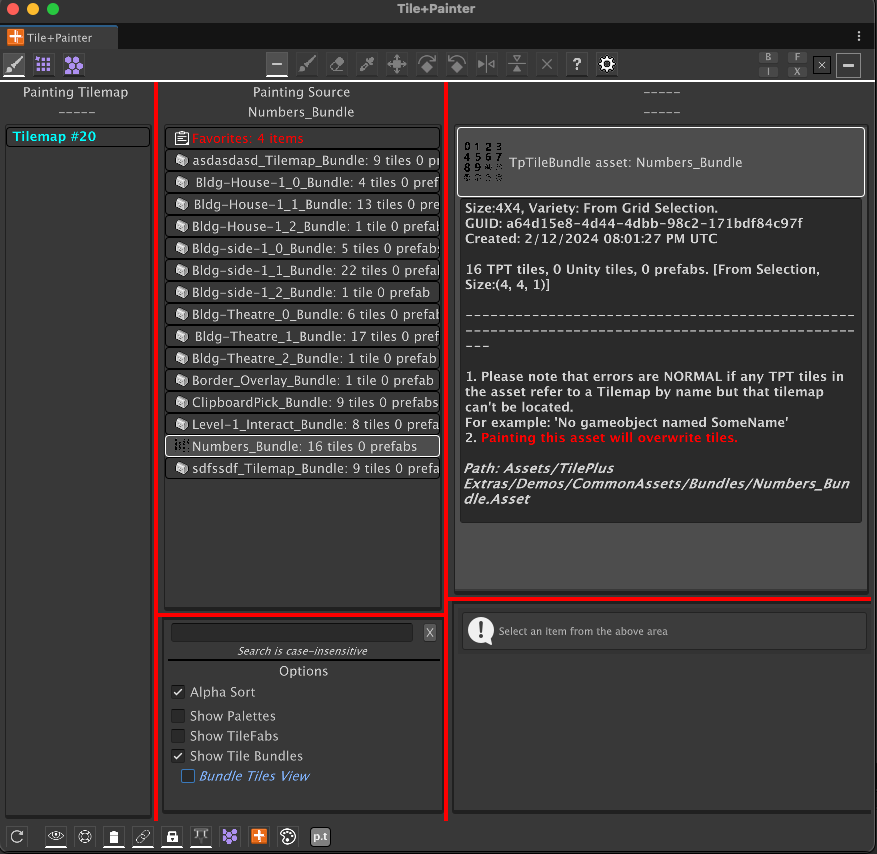Select sdfssdf_Tilemap_Bundle entry

302,468
